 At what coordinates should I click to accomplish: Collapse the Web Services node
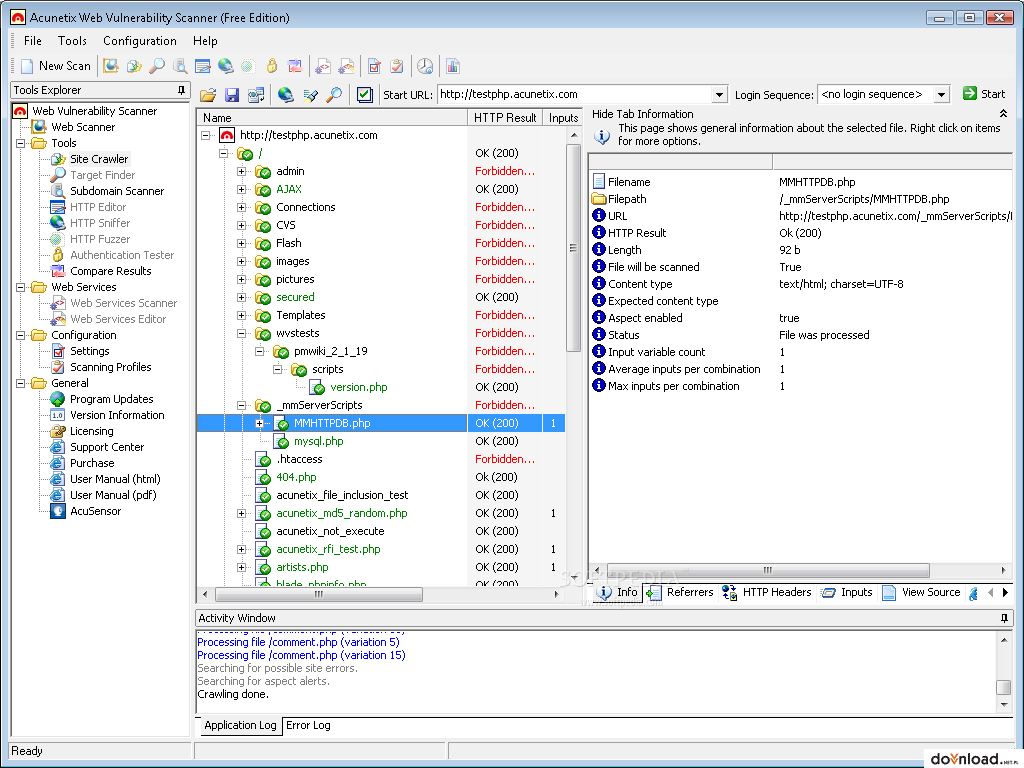tap(21, 287)
